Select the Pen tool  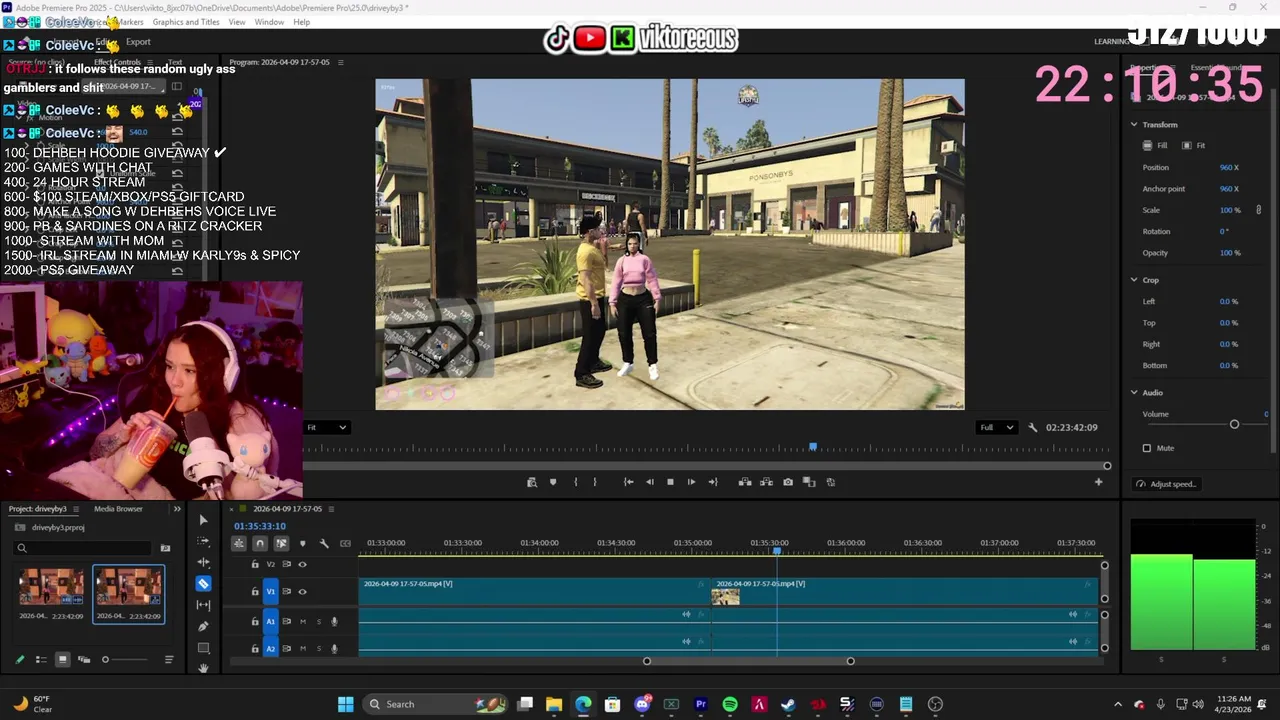tap(203, 626)
